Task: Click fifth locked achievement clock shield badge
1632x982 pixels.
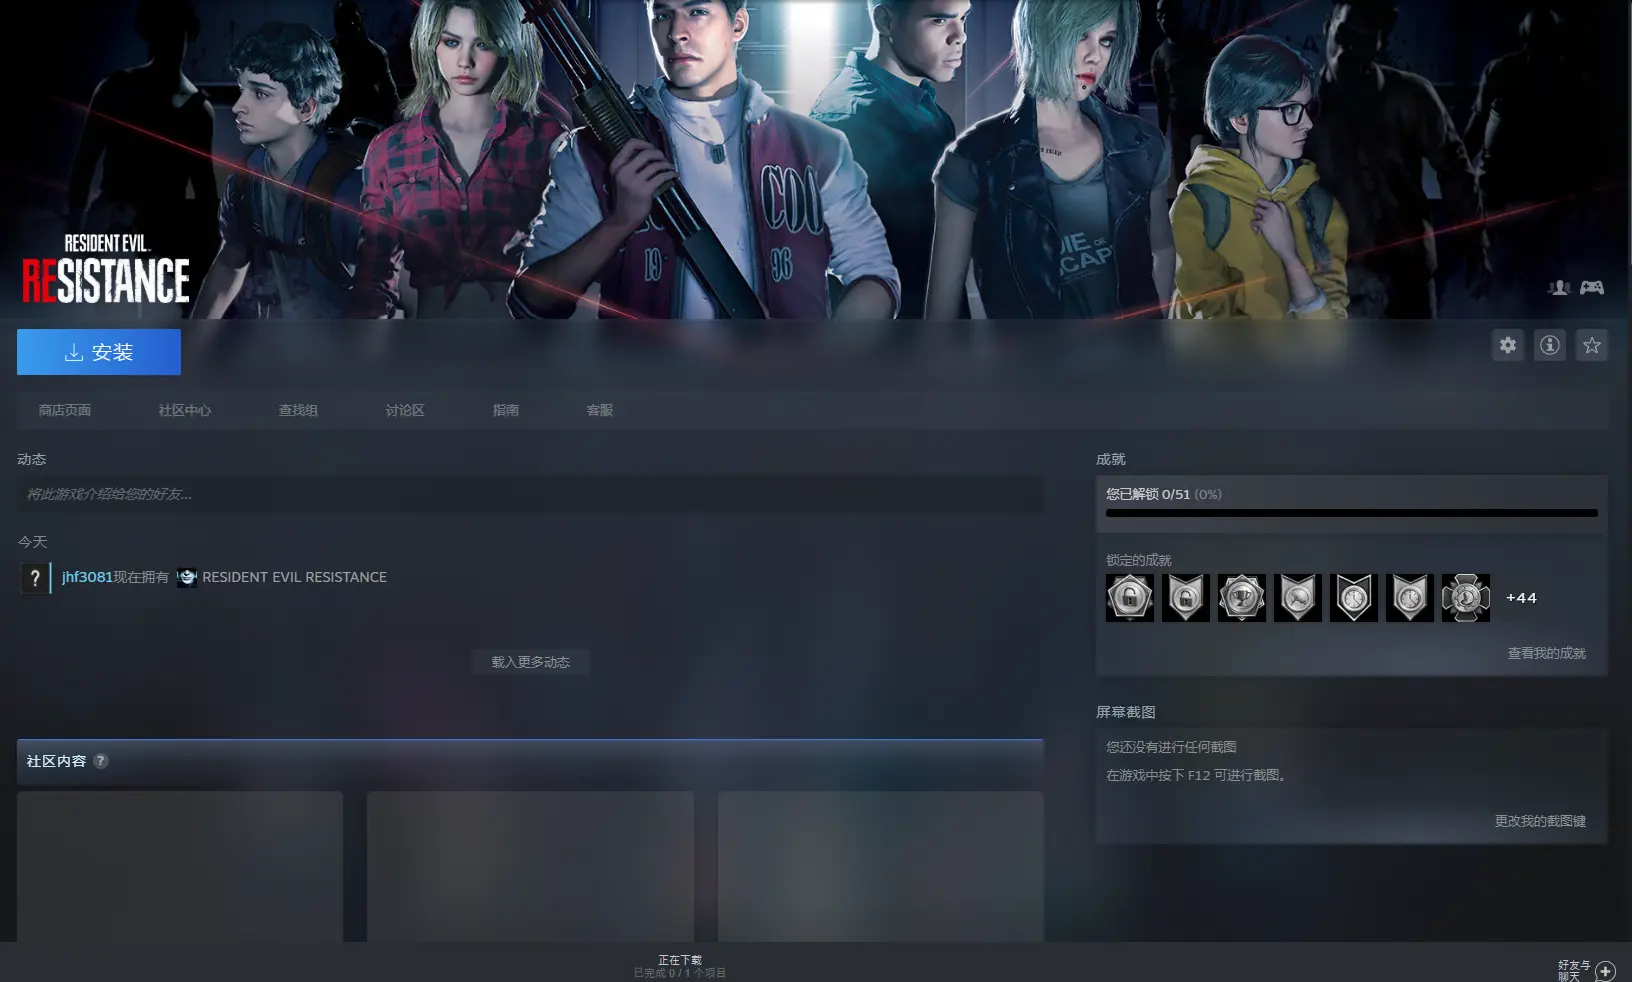Action: point(1354,598)
